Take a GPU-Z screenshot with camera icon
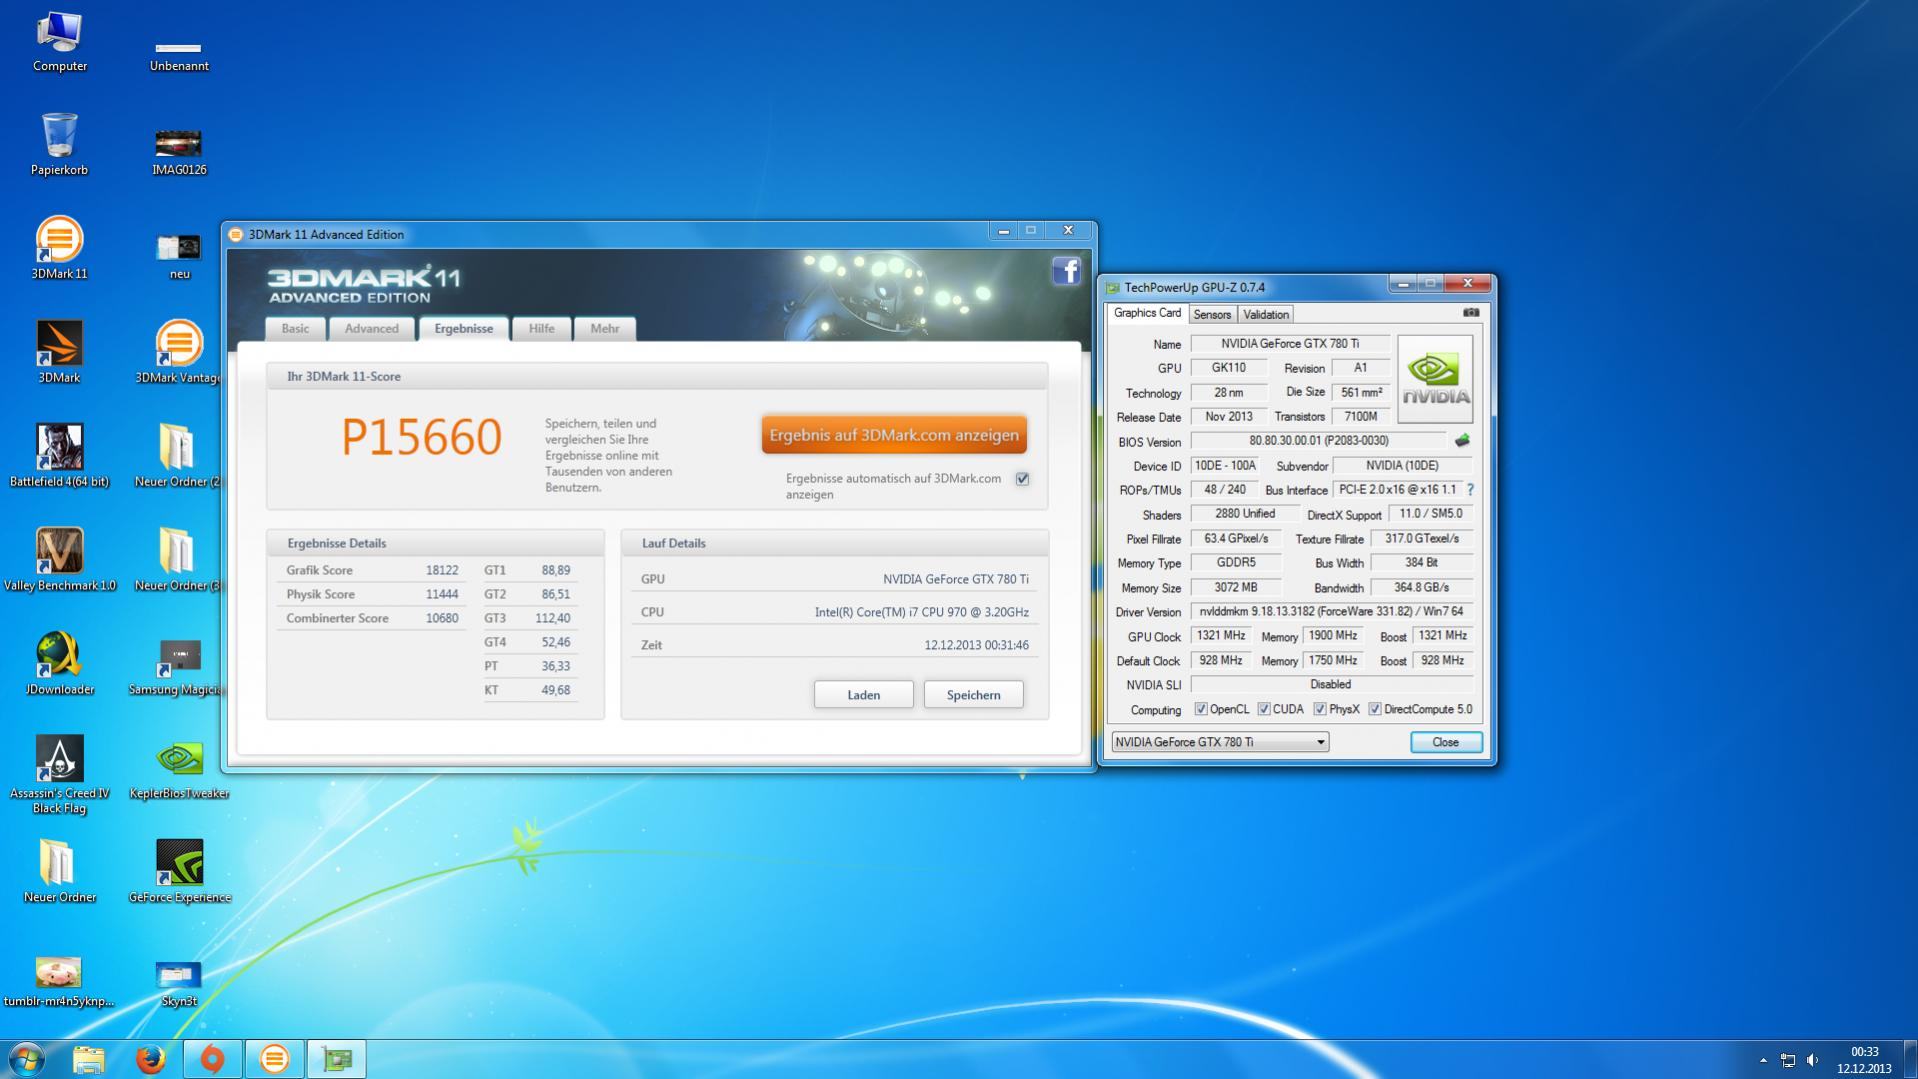1918x1079 pixels. tap(1471, 313)
